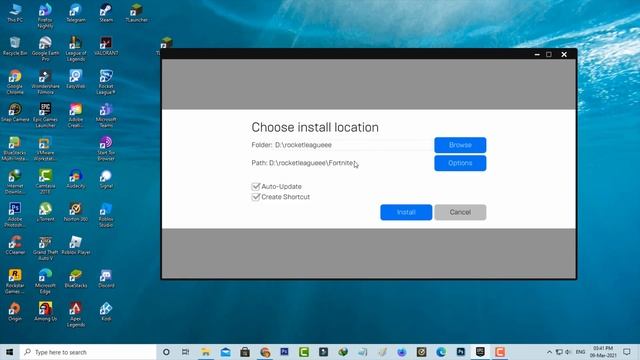Open the notification center
This screenshot has width=640, height=360.
(627, 352)
